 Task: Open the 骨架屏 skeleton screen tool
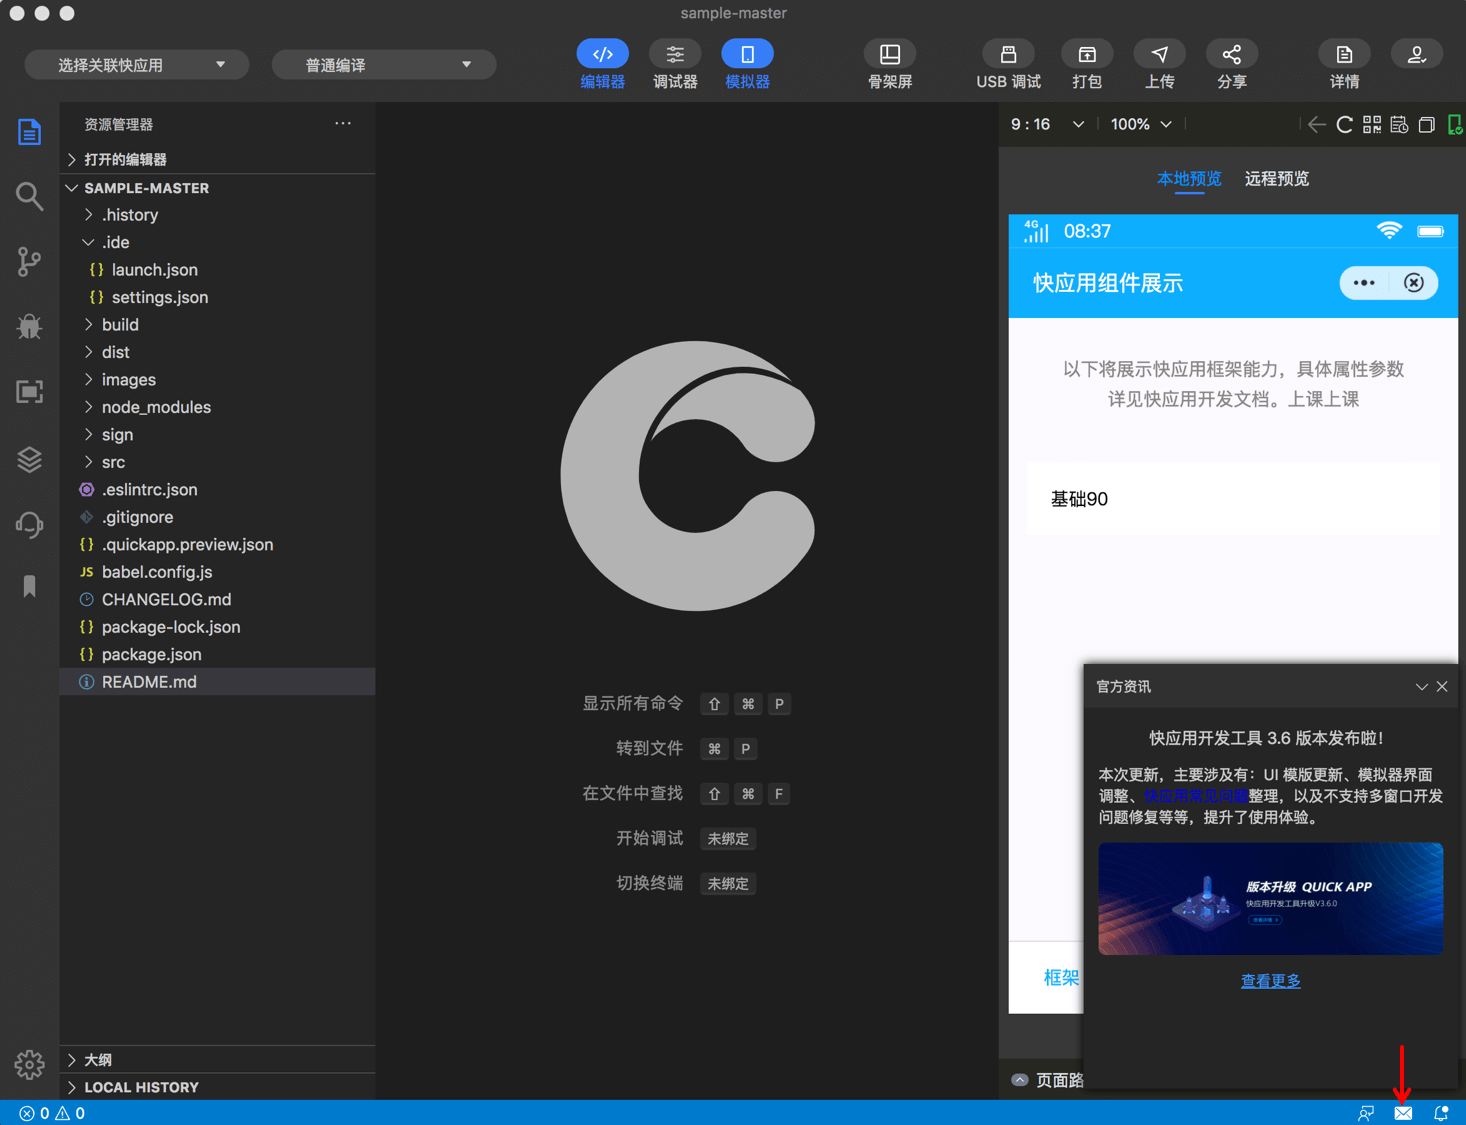889,63
